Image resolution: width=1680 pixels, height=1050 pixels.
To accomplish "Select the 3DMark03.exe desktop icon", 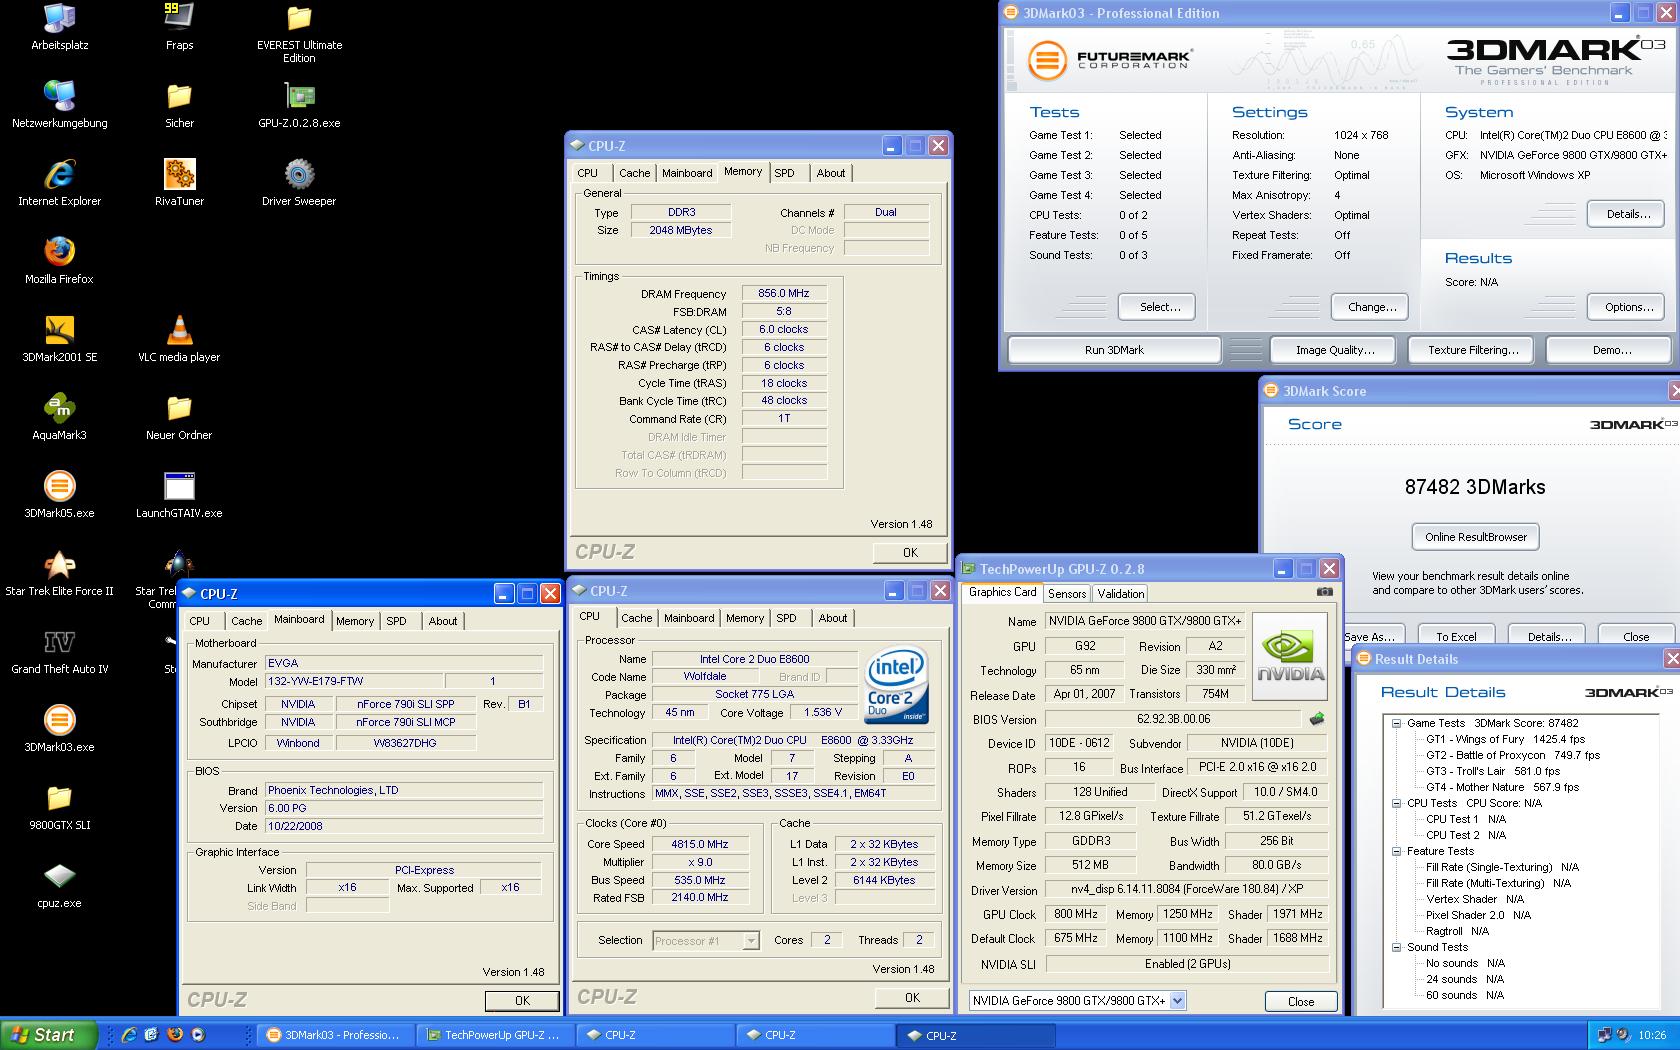I will [x=60, y=729].
